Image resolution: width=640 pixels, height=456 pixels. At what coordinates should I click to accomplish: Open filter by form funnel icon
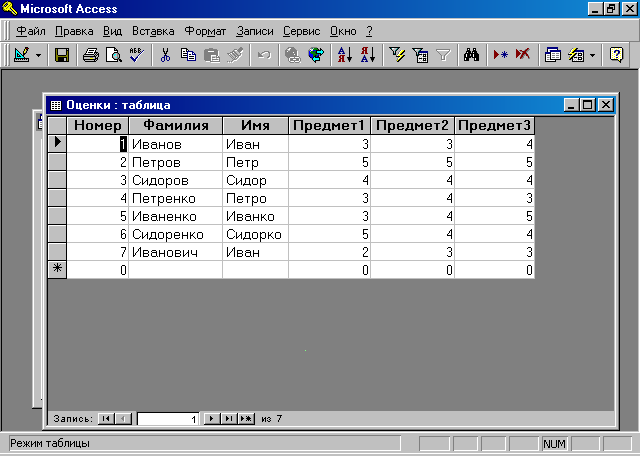(420, 55)
